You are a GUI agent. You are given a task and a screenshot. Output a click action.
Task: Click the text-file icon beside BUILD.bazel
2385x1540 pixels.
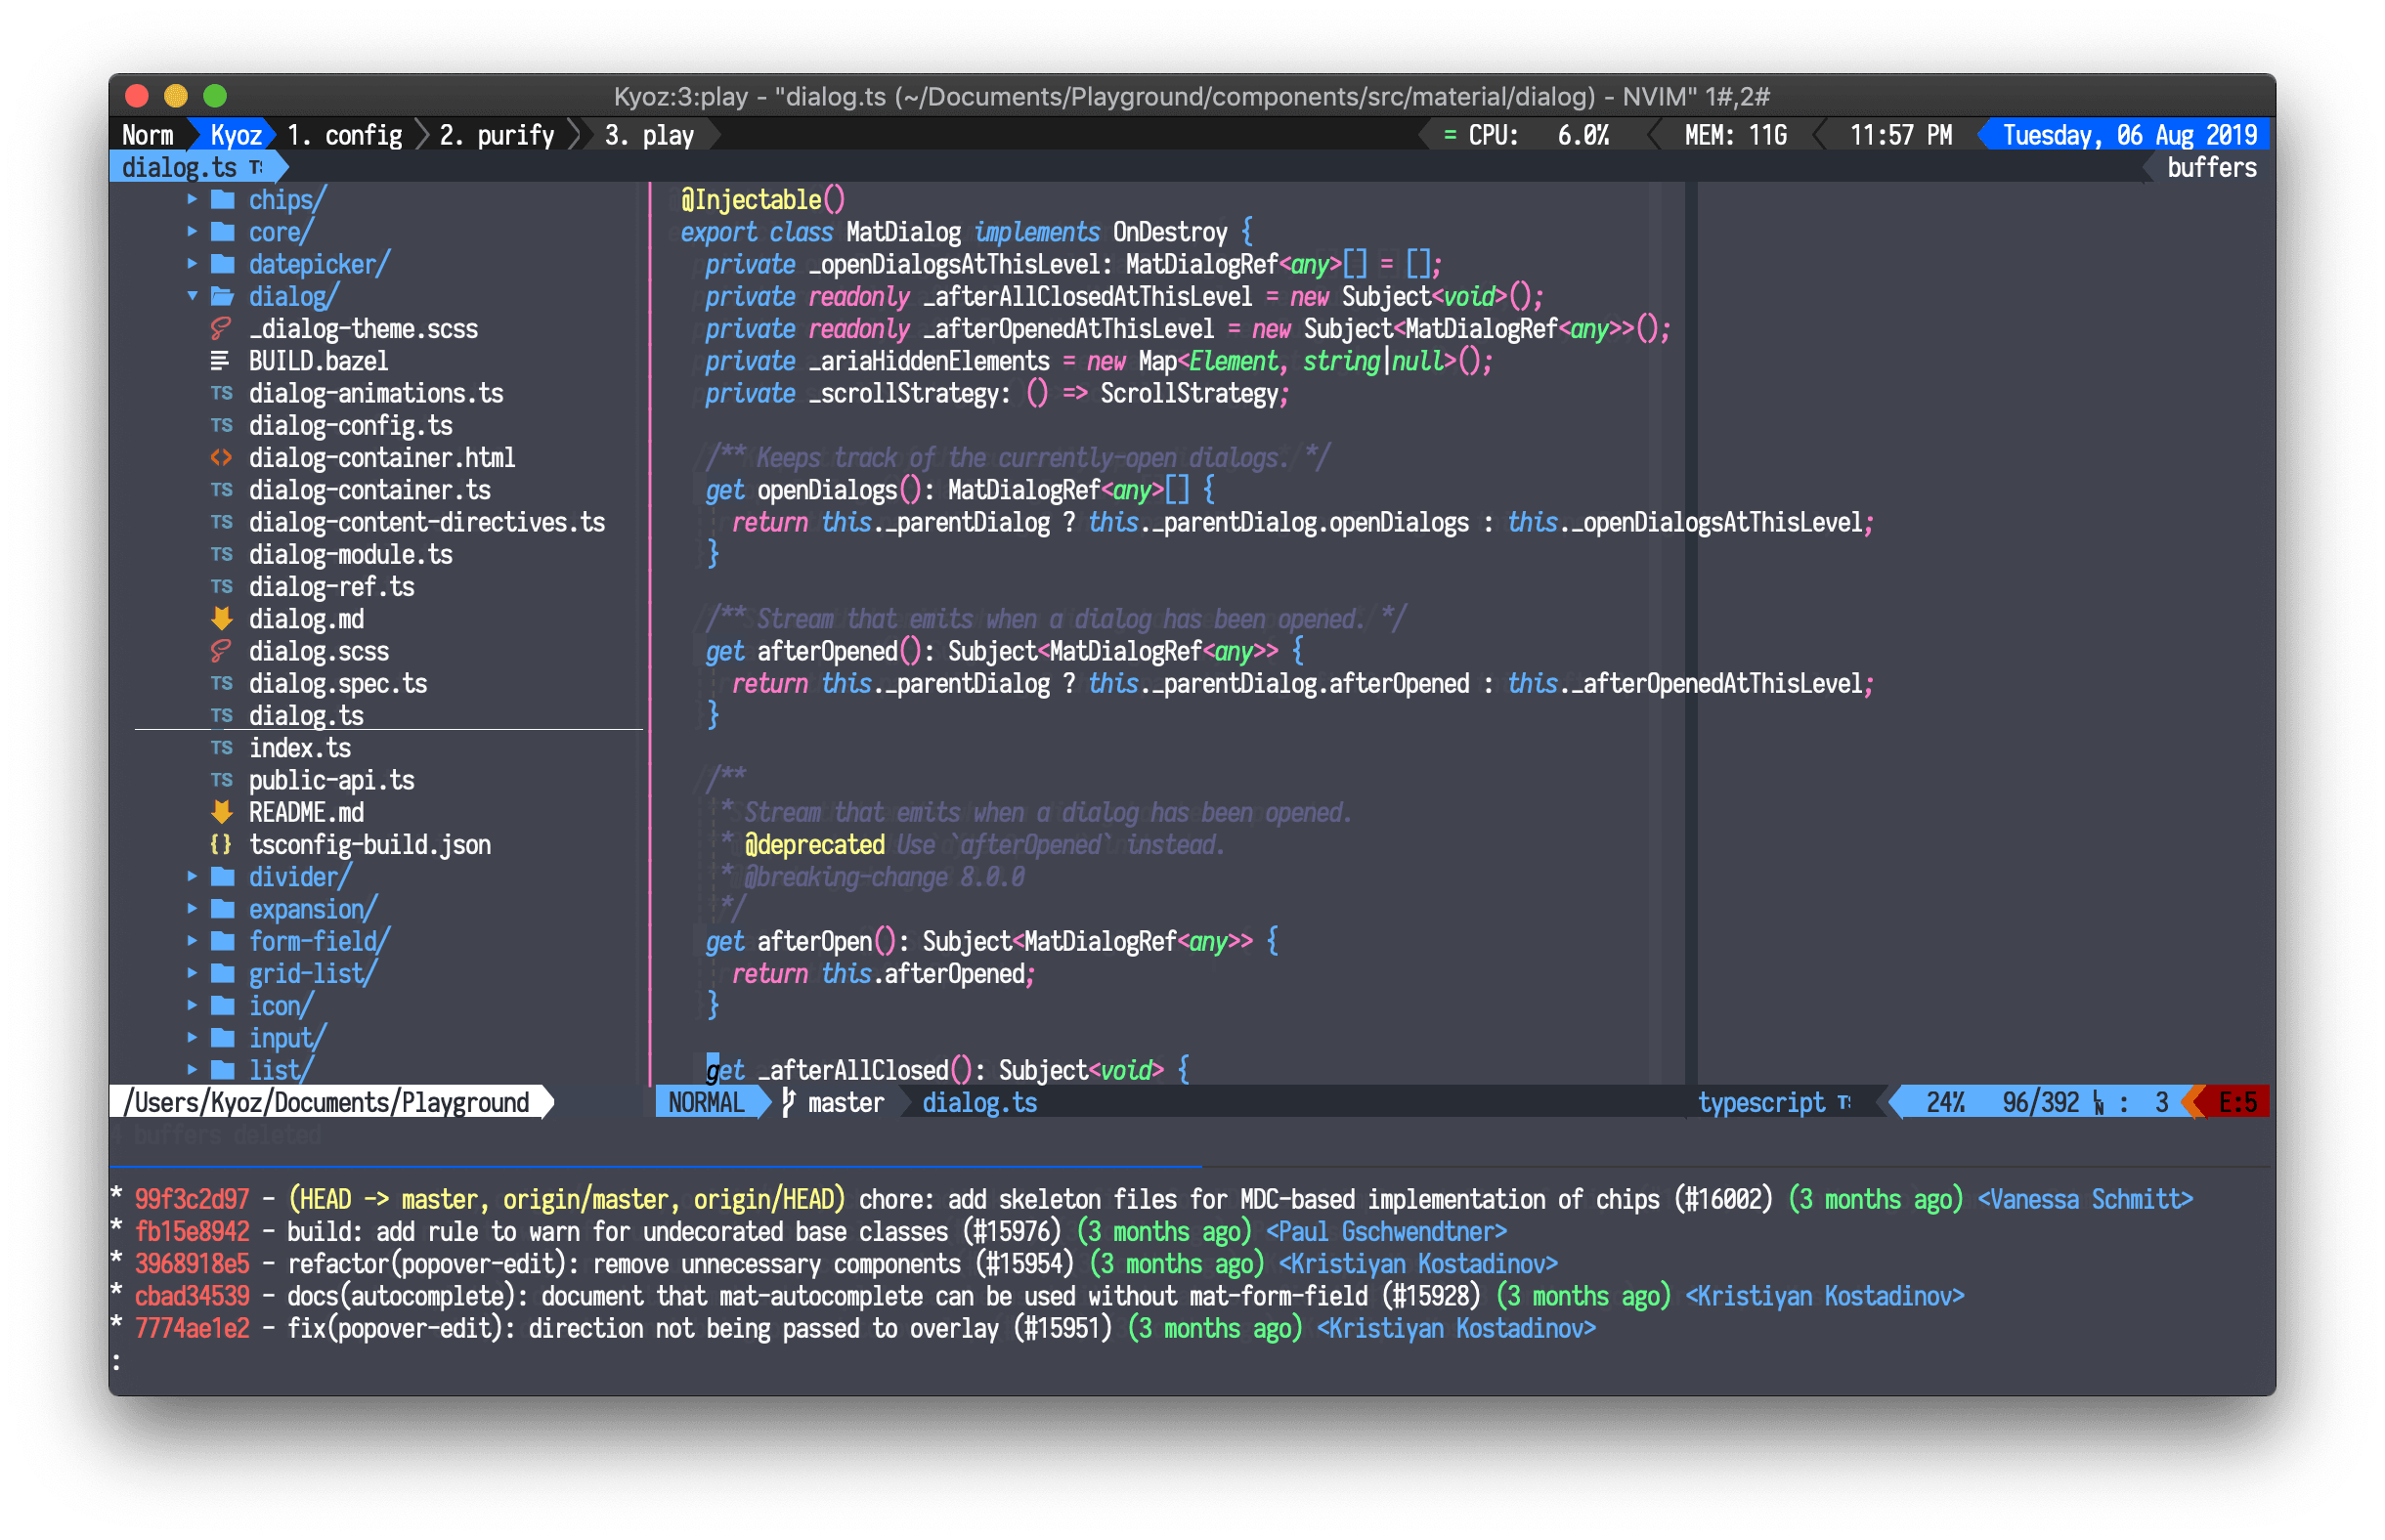tap(221, 361)
